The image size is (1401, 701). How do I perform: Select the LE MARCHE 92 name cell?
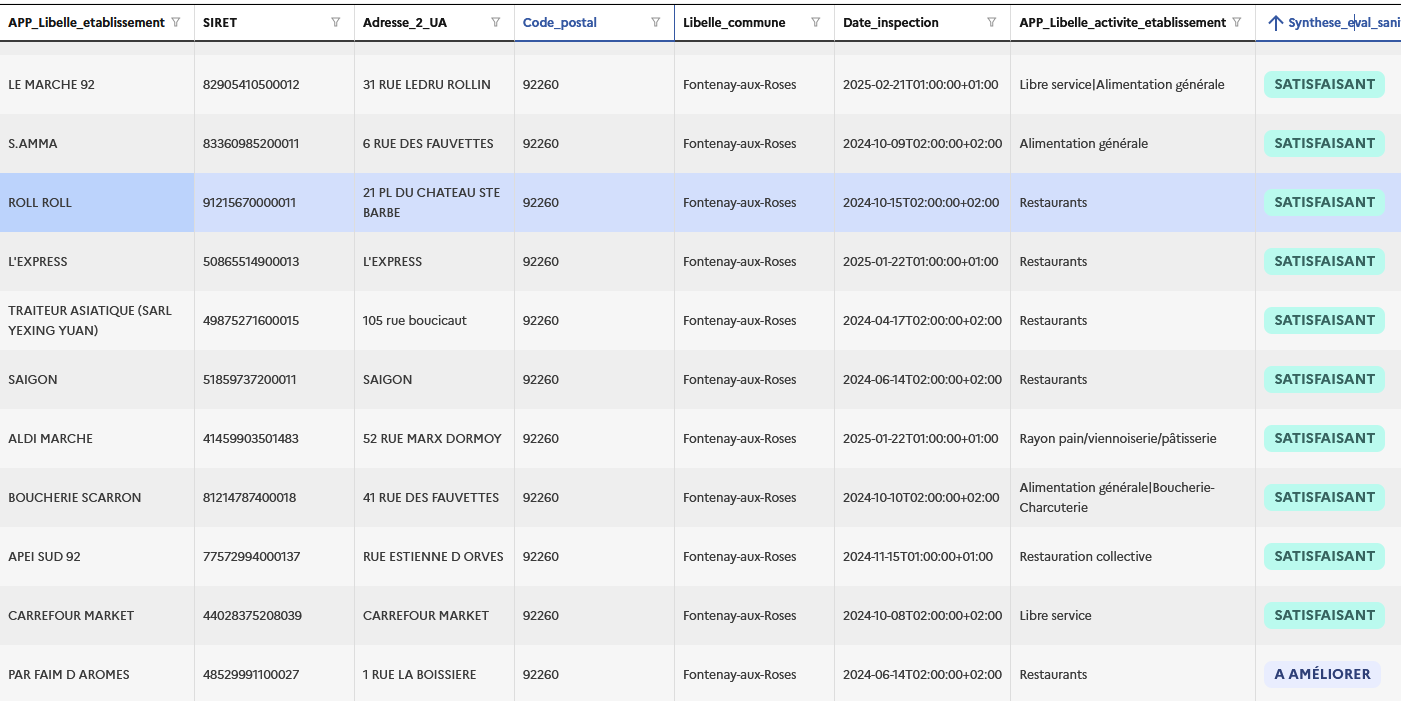coord(97,84)
